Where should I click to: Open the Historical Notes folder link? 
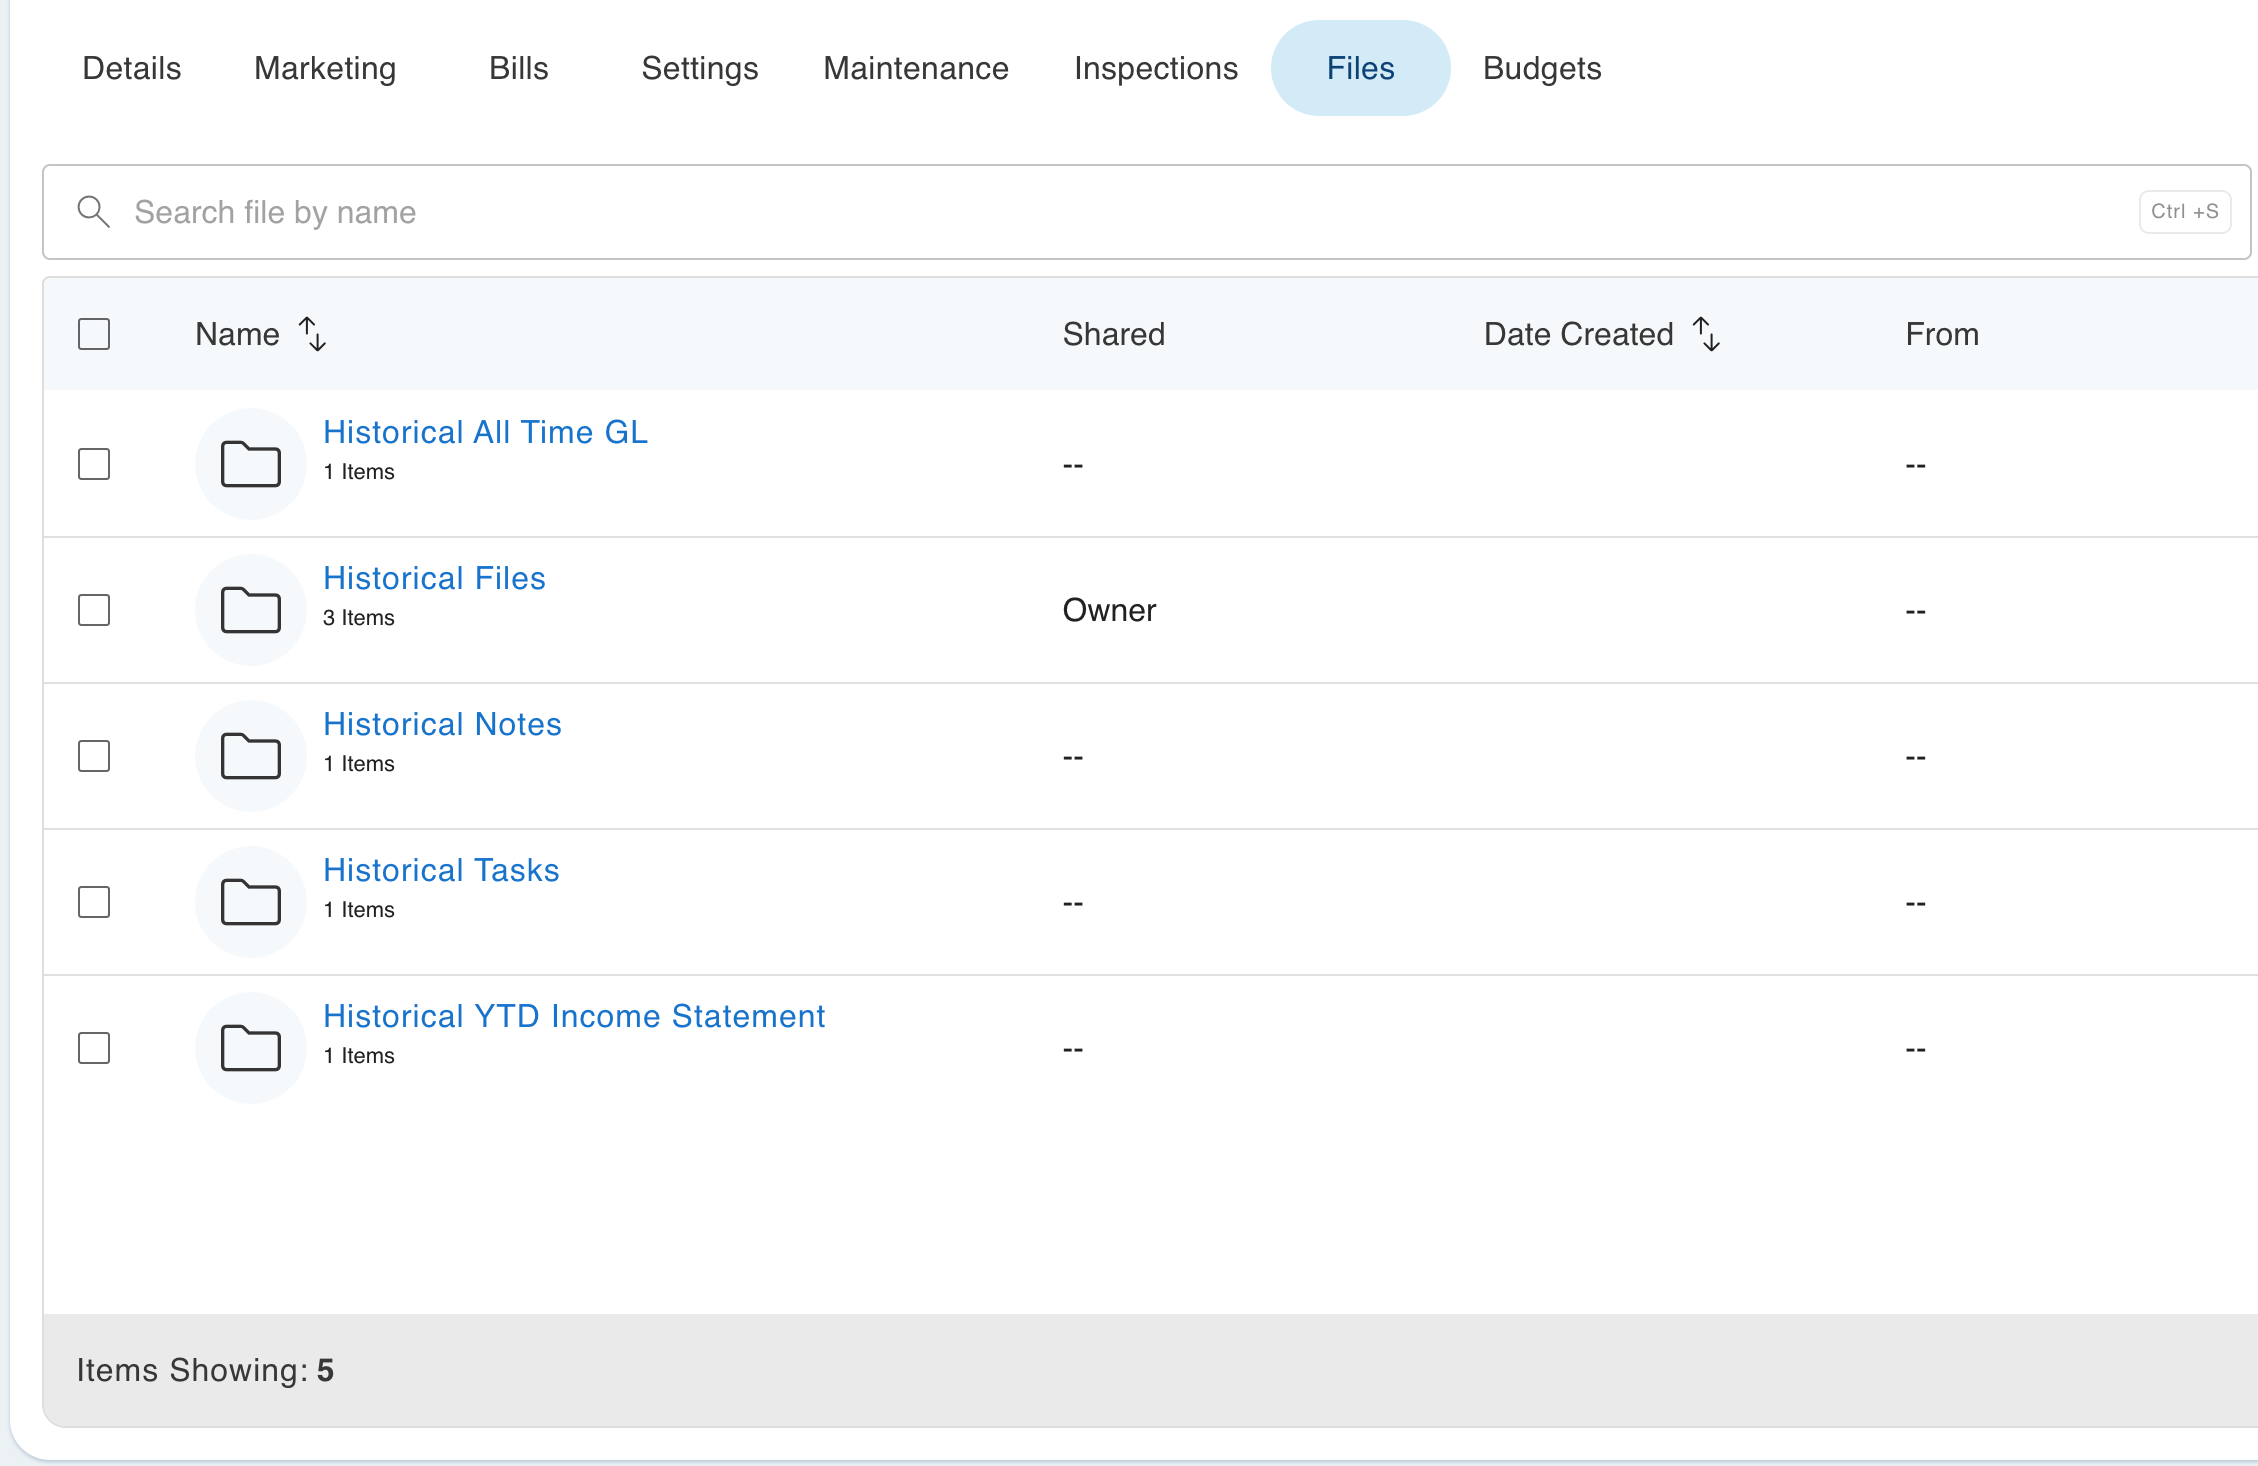point(442,724)
